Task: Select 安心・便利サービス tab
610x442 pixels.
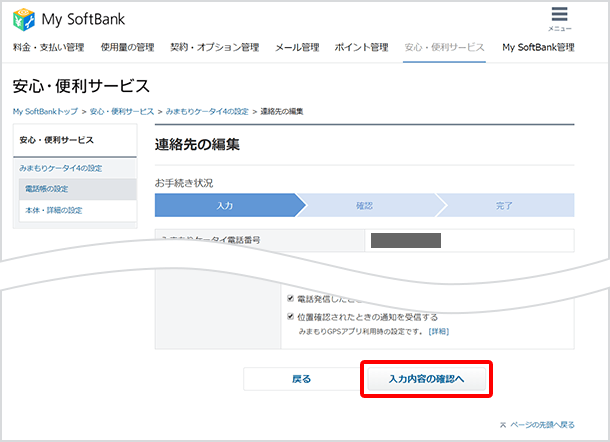Action: [x=444, y=47]
